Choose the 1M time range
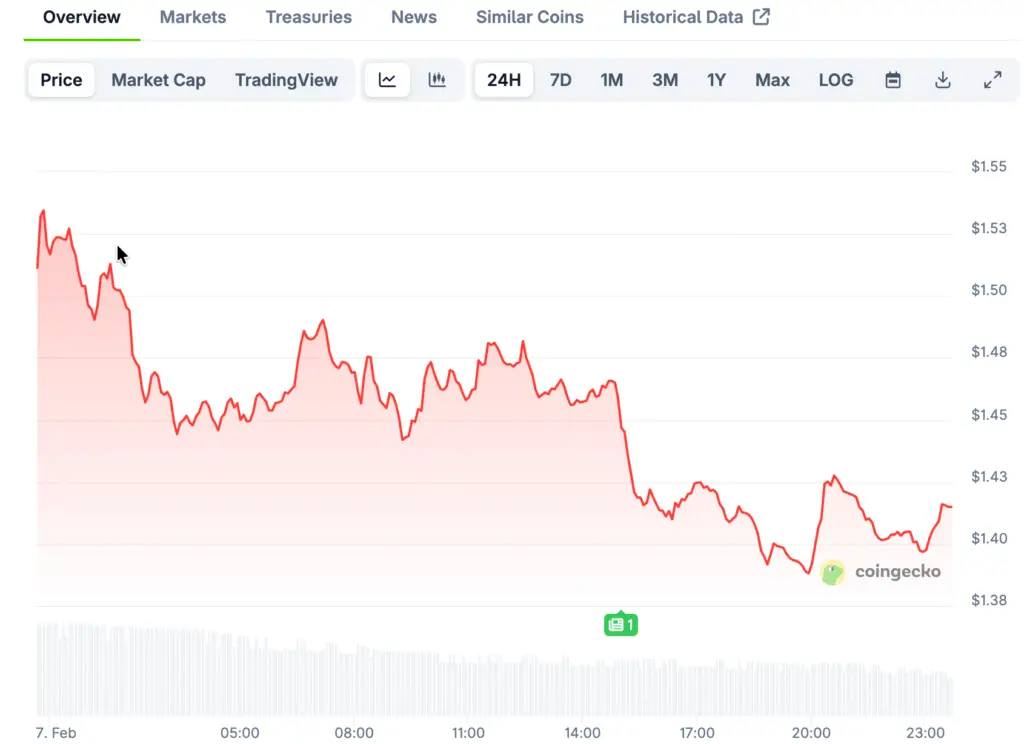This screenshot has height=744, width=1024. click(x=612, y=80)
